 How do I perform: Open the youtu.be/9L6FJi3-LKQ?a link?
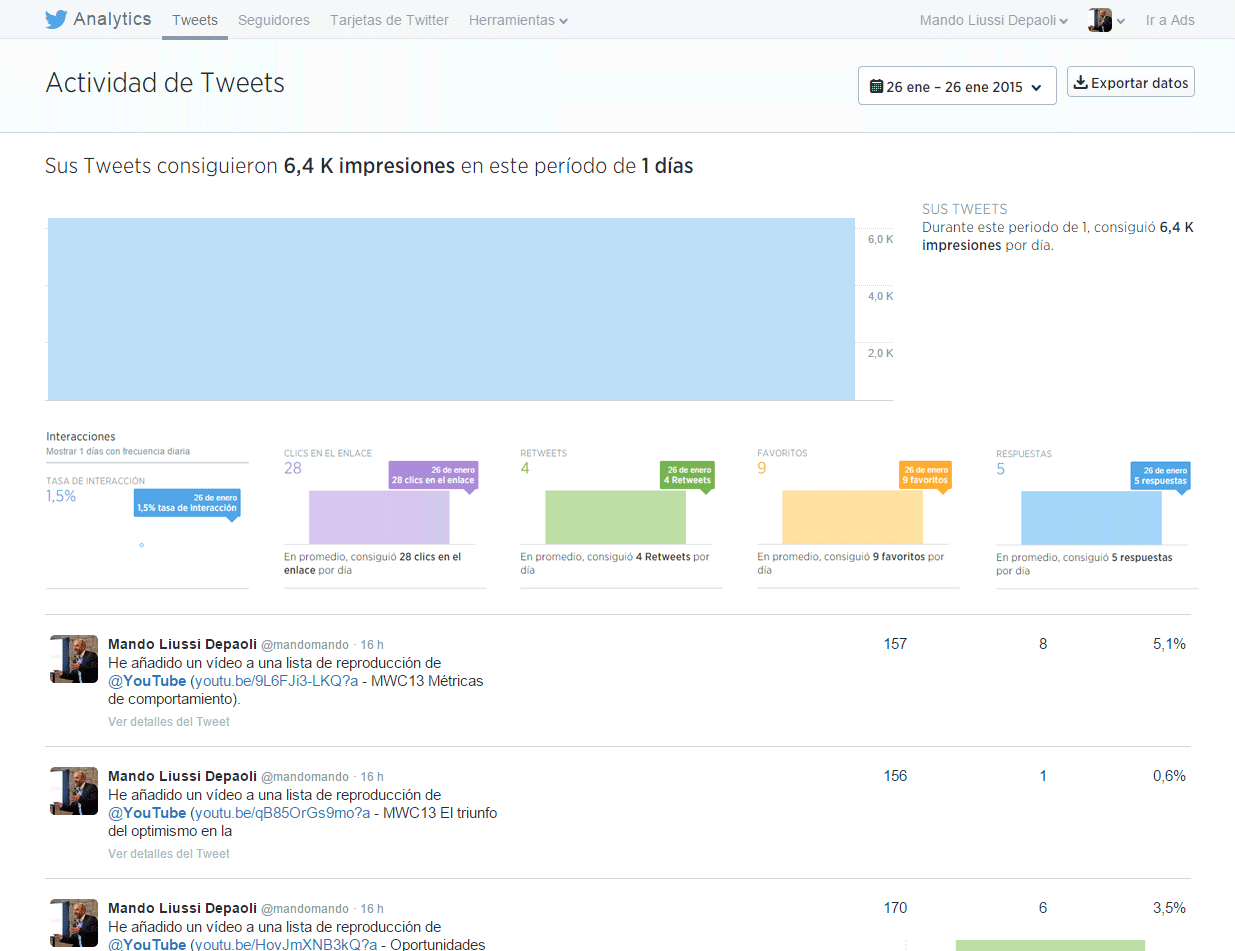[275, 681]
